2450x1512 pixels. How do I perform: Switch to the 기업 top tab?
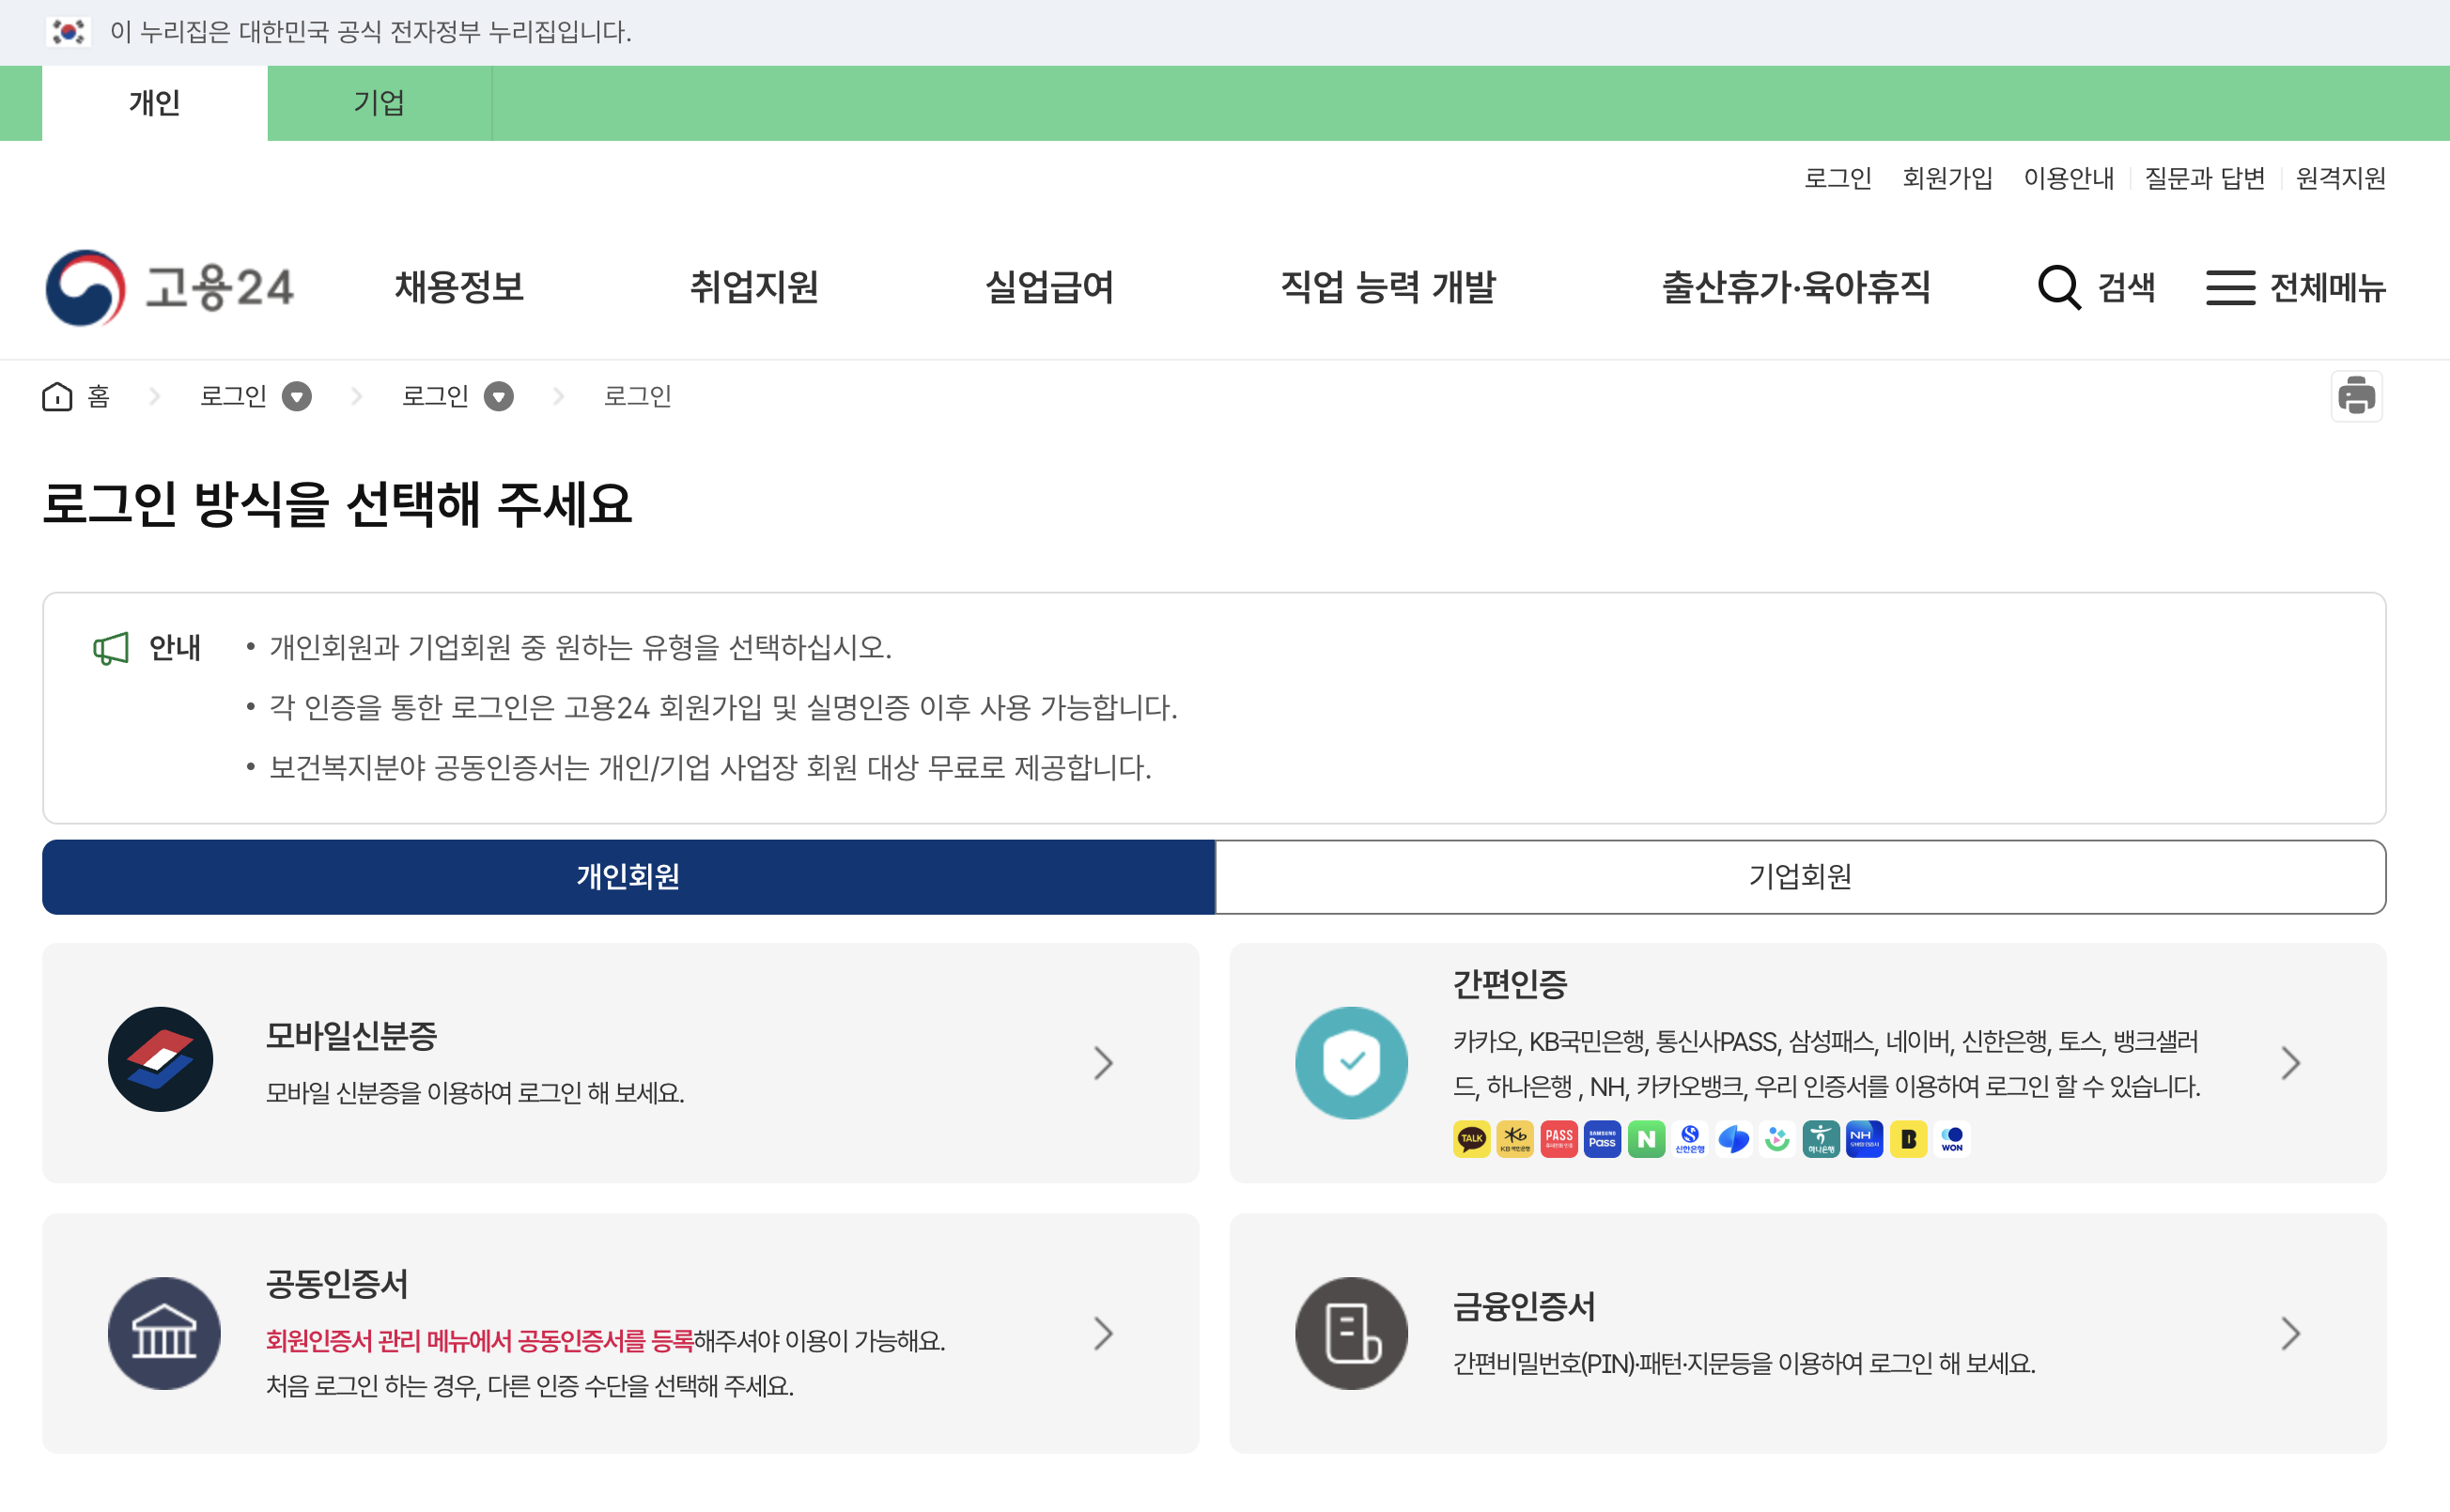(x=379, y=103)
